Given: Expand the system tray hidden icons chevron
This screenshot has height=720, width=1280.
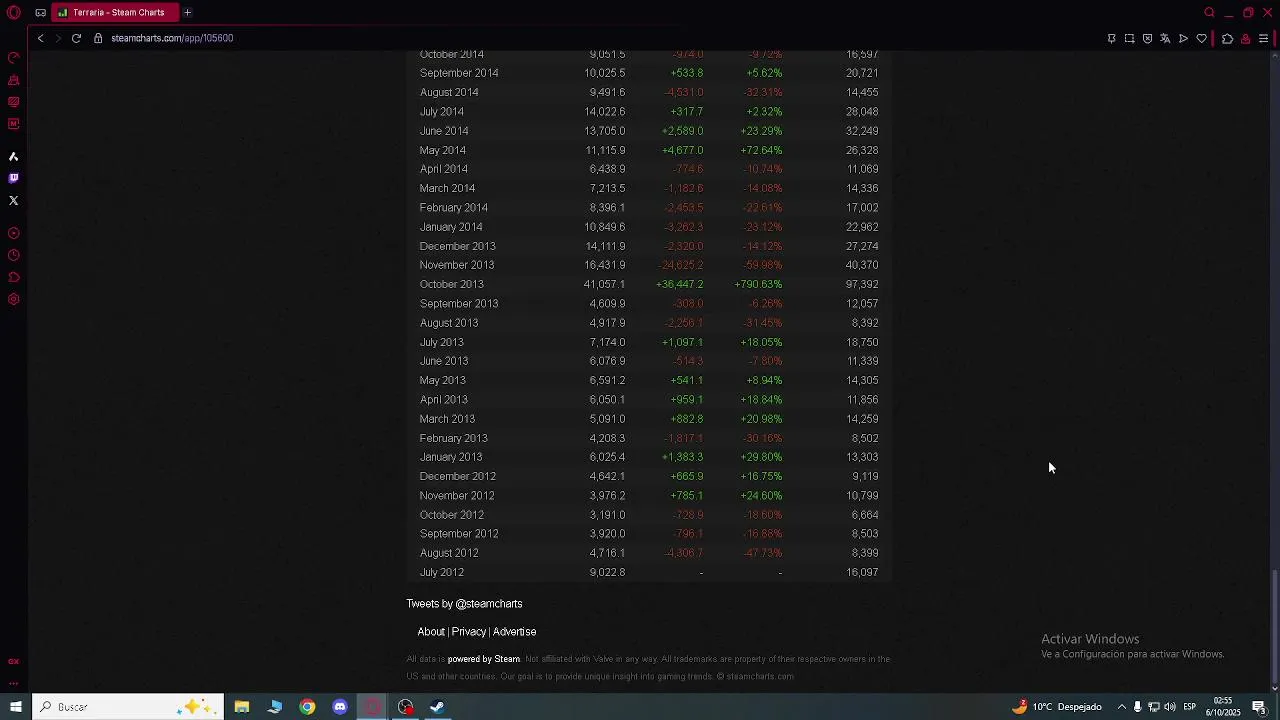Looking at the screenshot, I should coord(1122,707).
